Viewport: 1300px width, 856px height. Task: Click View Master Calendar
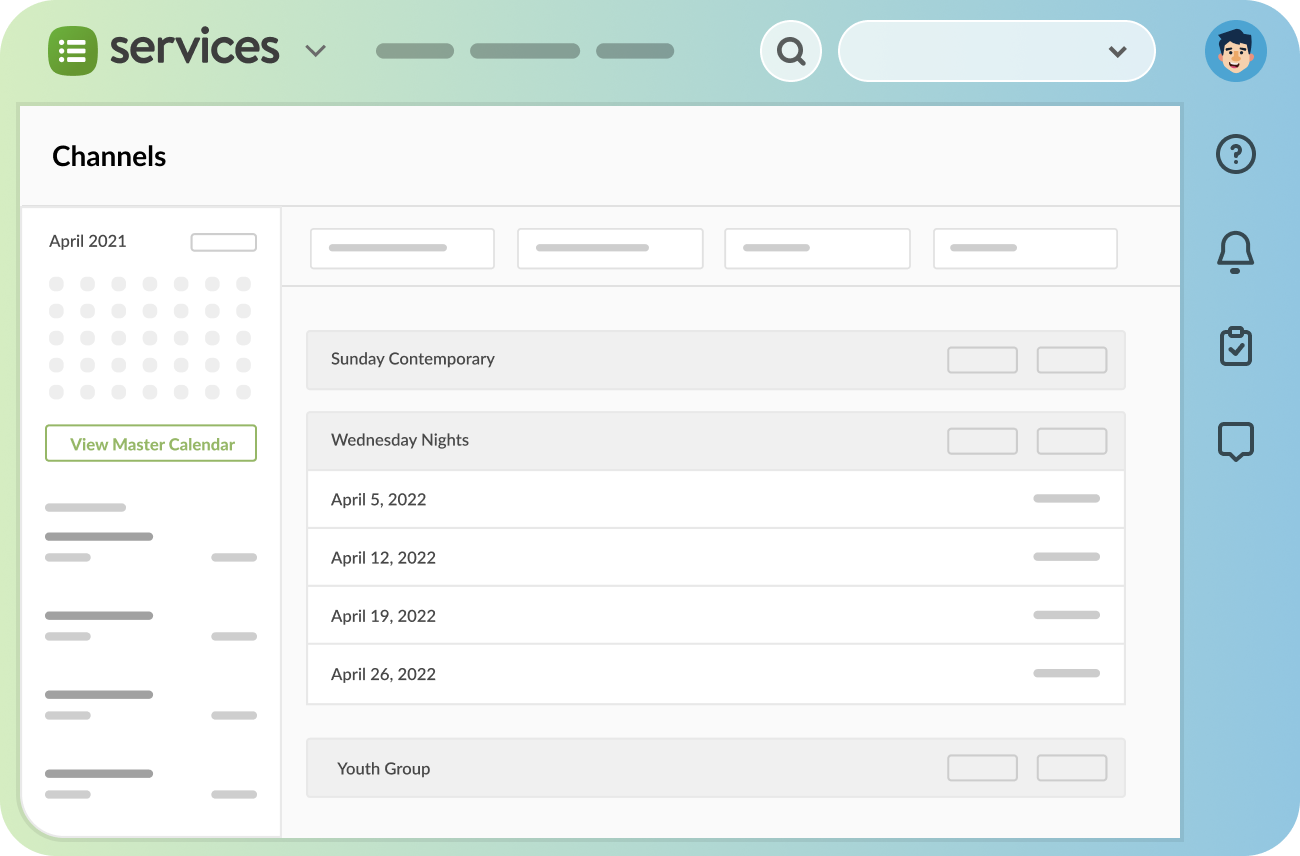pos(150,443)
